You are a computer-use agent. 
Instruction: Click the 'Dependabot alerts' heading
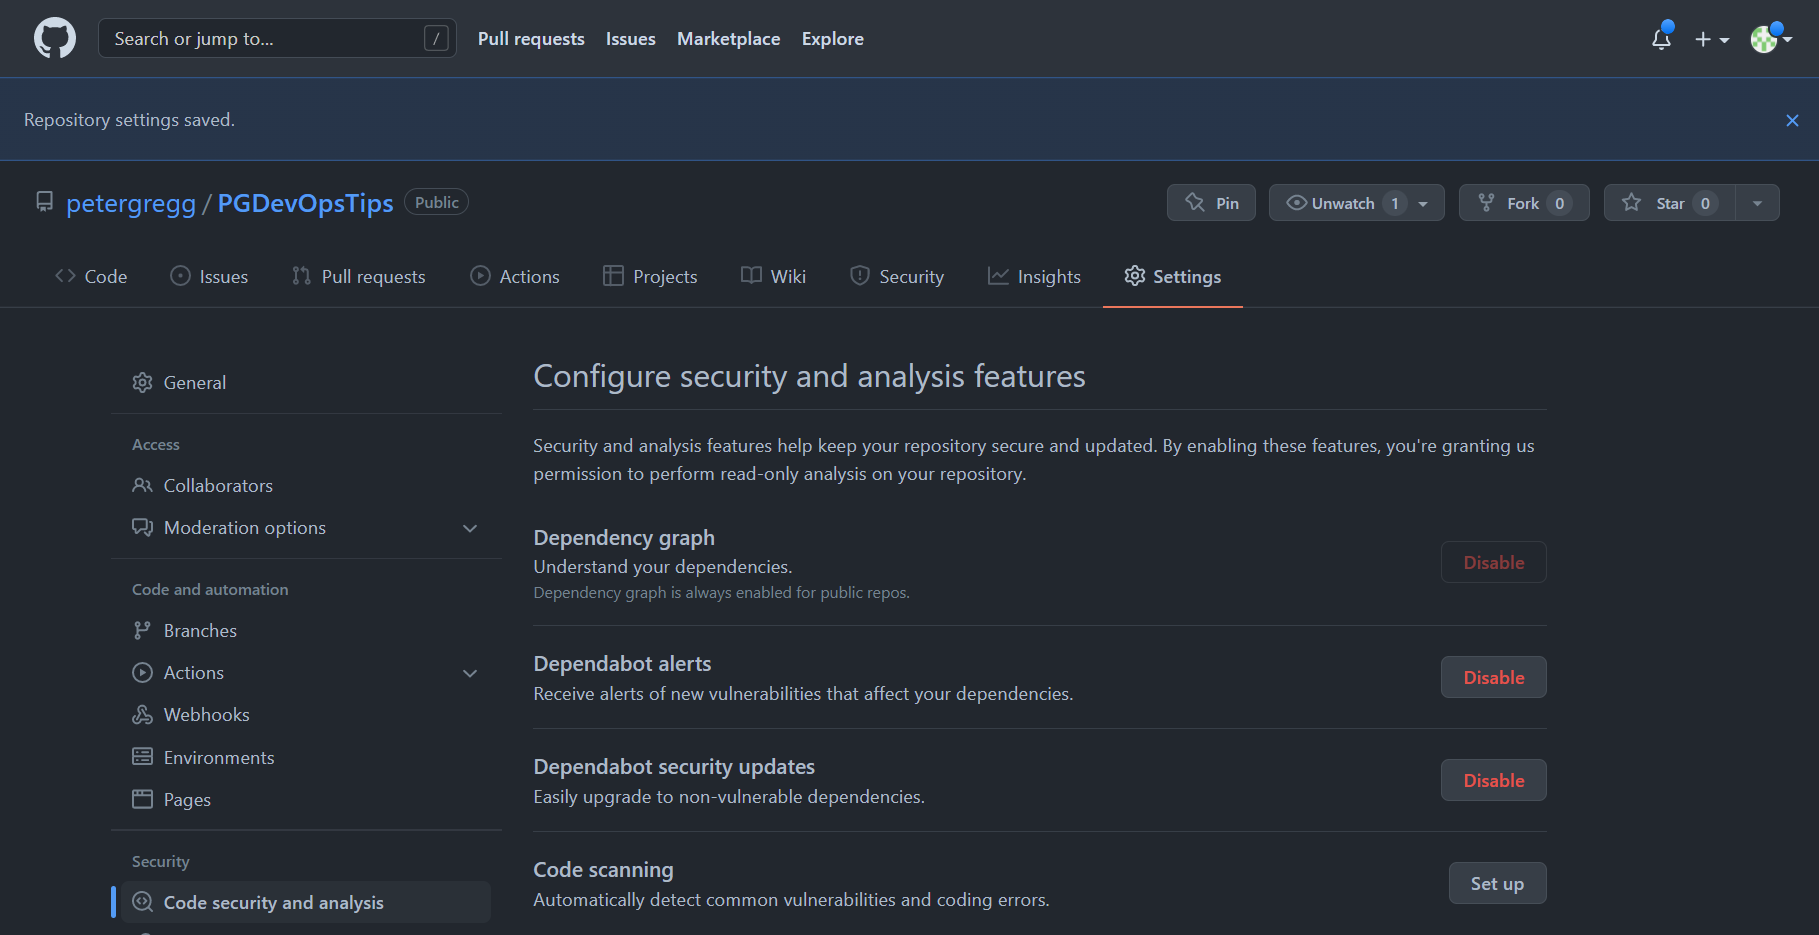pos(622,664)
